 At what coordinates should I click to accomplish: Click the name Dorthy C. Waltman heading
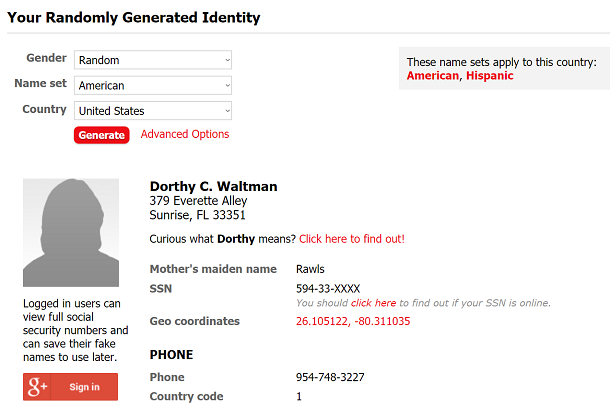click(213, 186)
